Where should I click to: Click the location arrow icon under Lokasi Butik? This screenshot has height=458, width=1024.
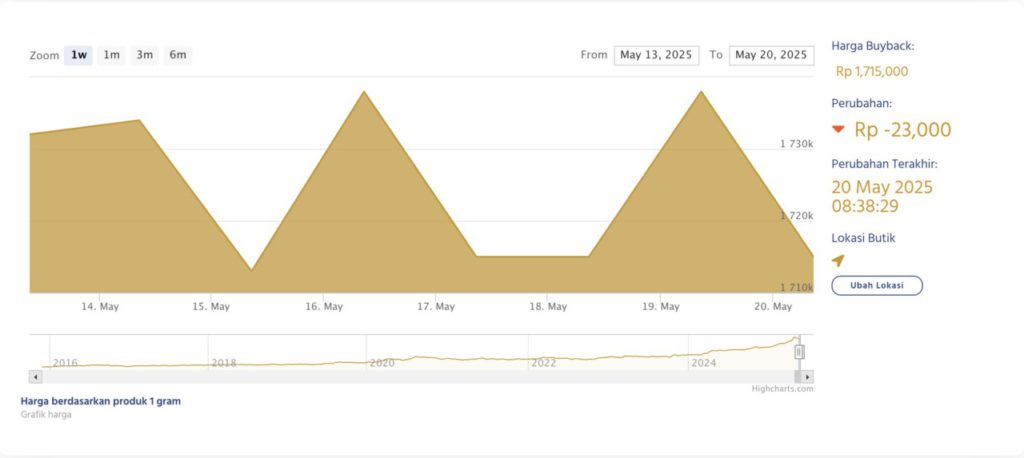point(838,261)
